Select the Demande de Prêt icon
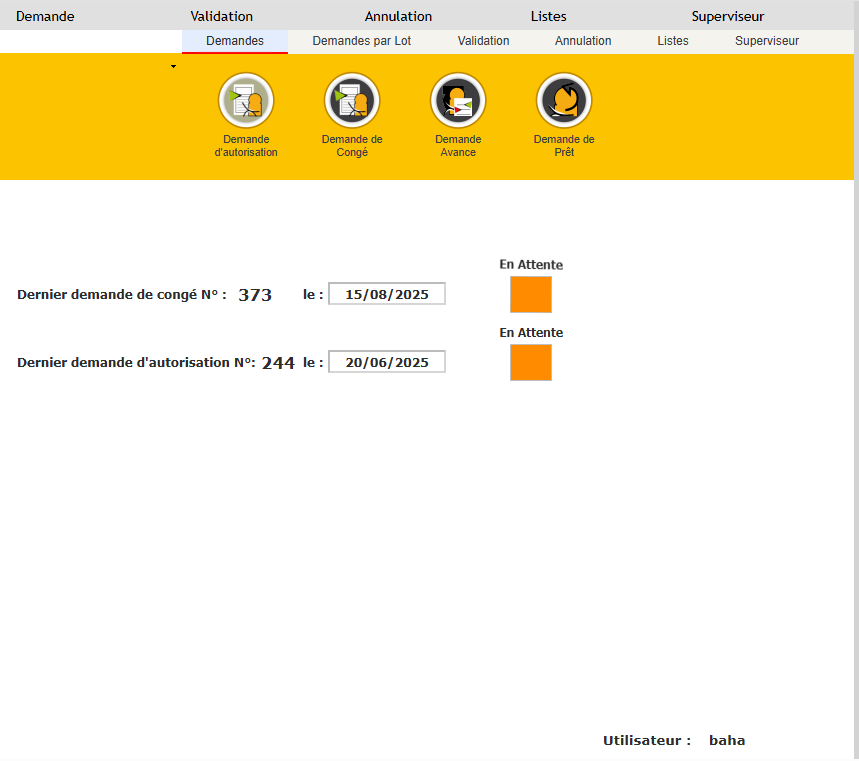The width and height of the screenshot is (859, 761). click(564, 100)
